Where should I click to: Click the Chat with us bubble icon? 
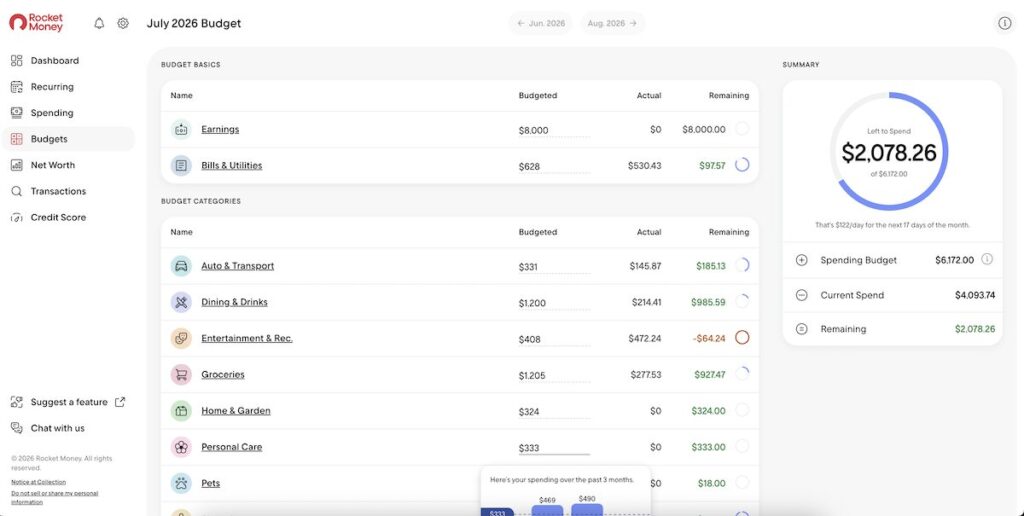coord(17,428)
